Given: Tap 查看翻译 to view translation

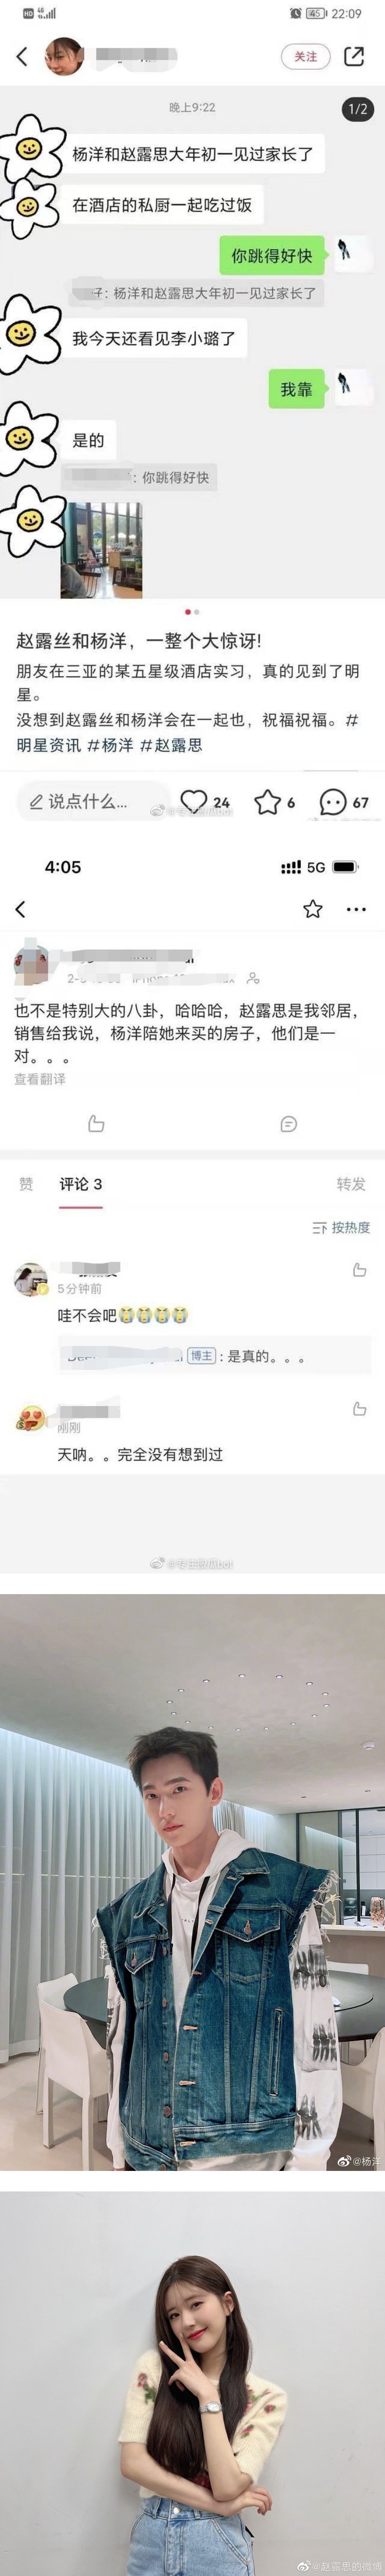Looking at the screenshot, I should (40, 1079).
